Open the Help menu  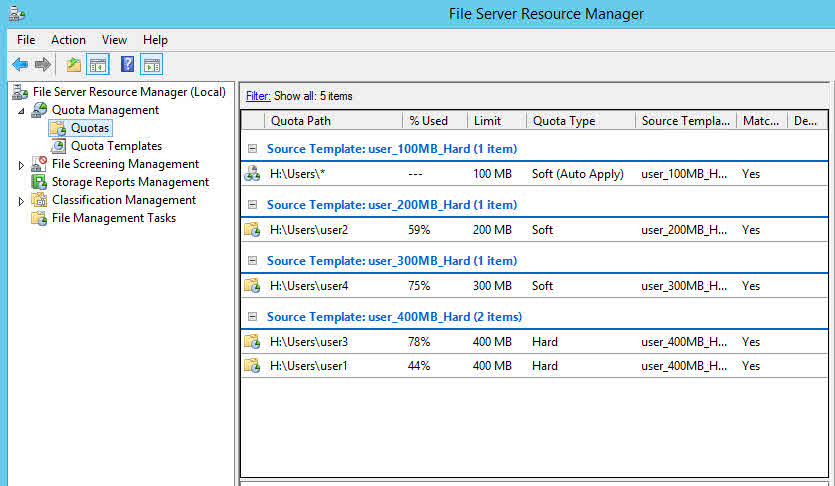(155, 40)
